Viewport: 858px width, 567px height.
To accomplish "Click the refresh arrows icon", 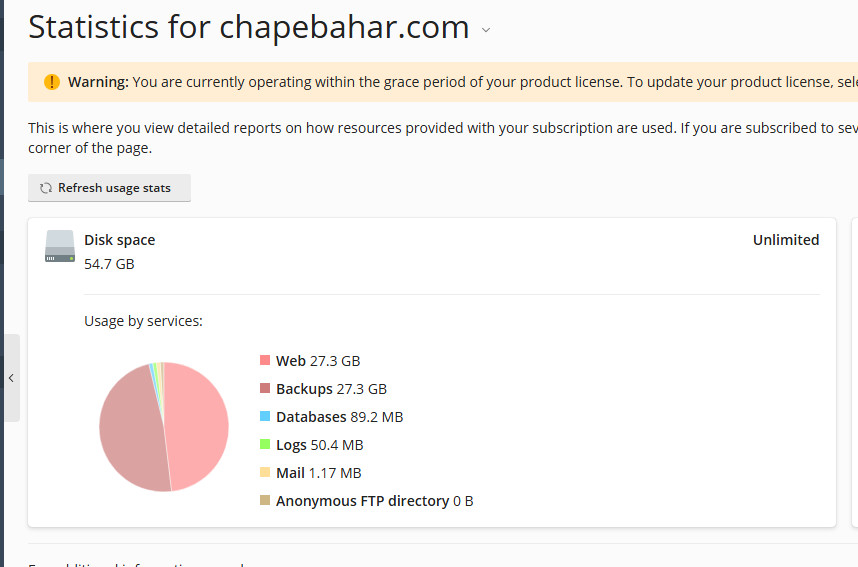I will (x=46, y=188).
